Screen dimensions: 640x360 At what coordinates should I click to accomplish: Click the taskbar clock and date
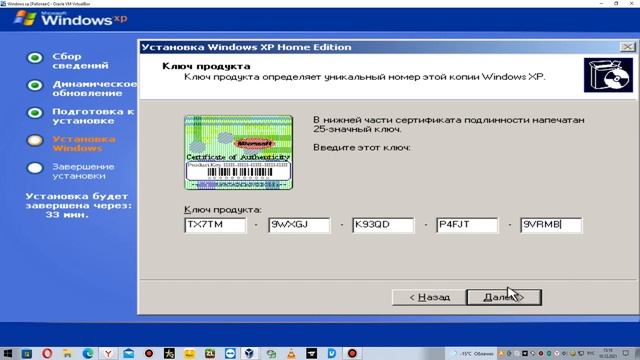pos(608,353)
